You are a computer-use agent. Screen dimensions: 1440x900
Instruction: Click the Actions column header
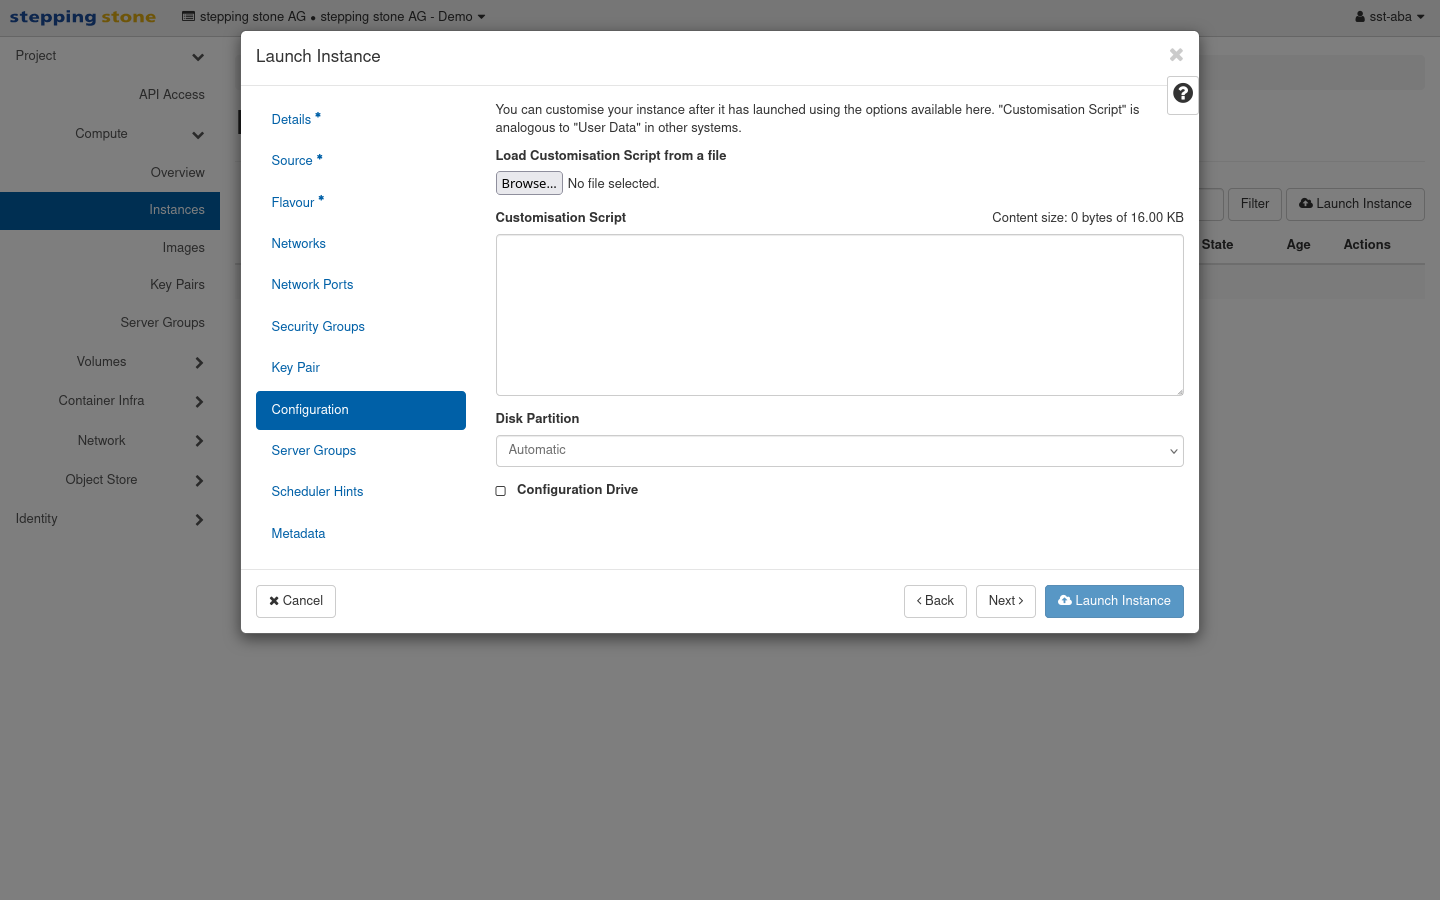point(1367,244)
